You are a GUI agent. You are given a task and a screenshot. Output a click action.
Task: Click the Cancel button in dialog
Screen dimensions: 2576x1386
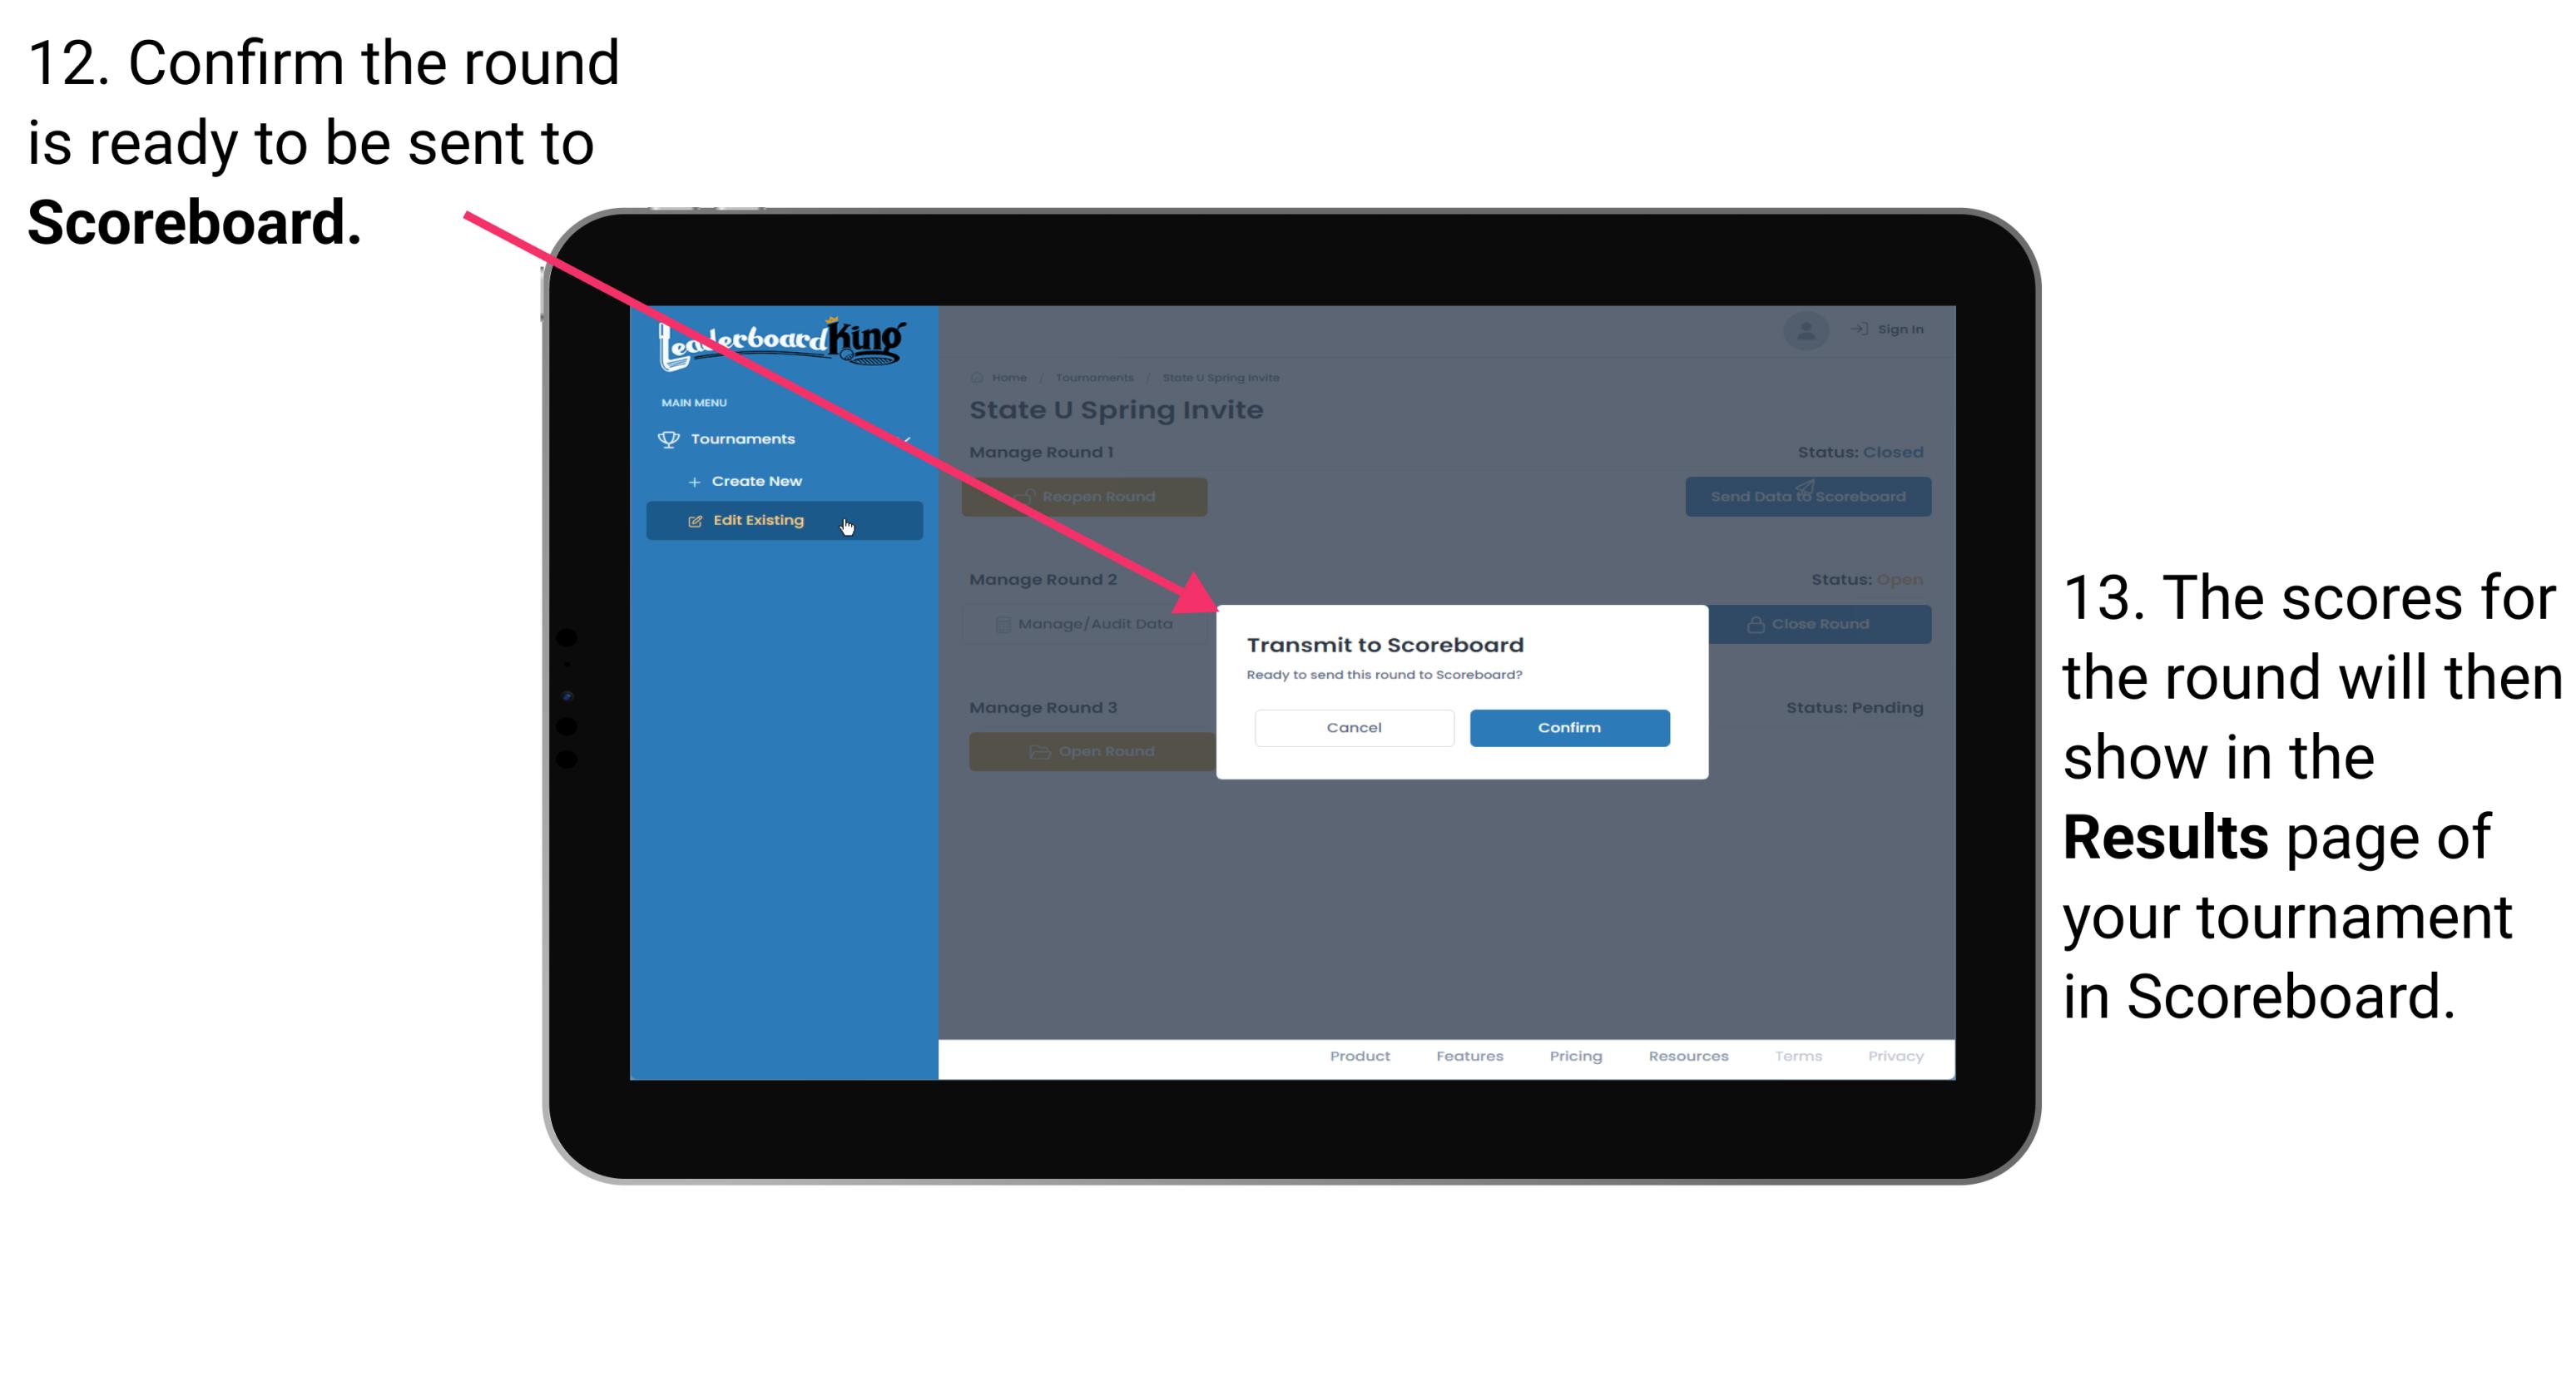(1354, 727)
